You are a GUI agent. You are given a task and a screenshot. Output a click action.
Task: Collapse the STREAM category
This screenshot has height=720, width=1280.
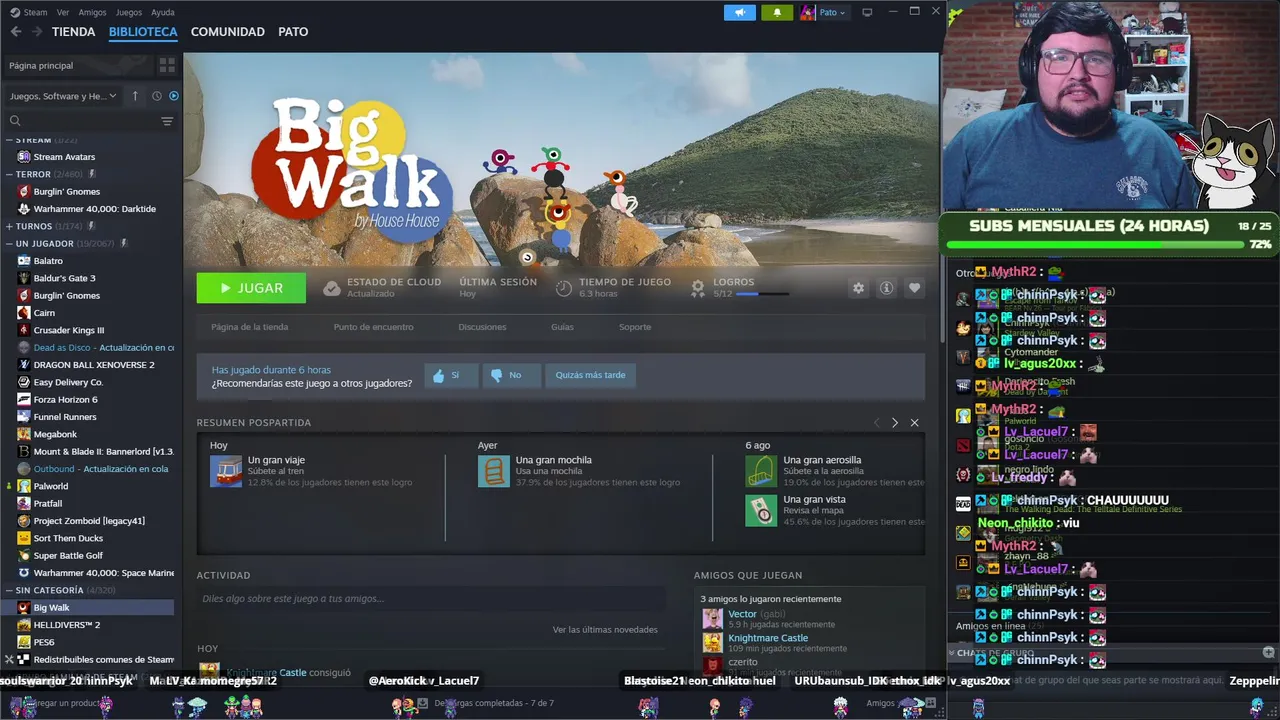pyautogui.click(x=10, y=140)
